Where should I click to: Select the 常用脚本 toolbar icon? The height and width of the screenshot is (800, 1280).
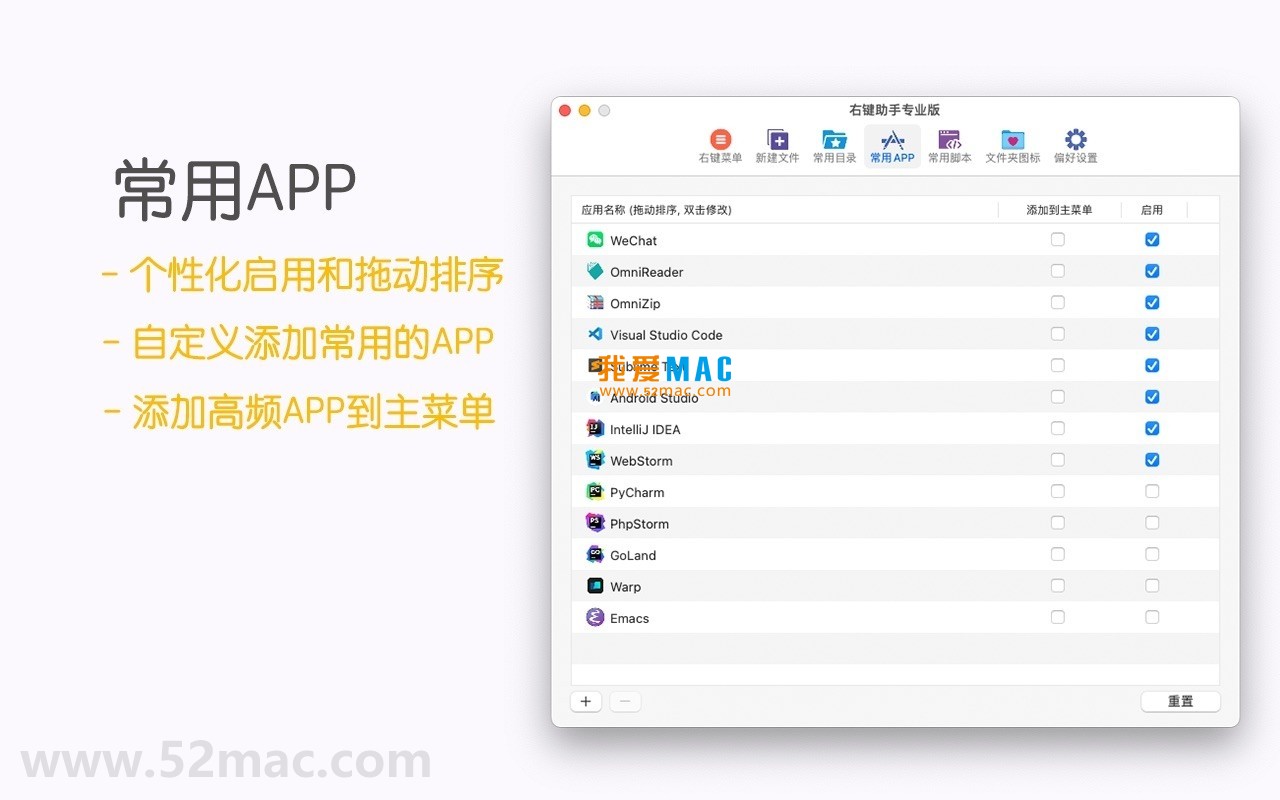pyautogui.click(x=949, y=146)
